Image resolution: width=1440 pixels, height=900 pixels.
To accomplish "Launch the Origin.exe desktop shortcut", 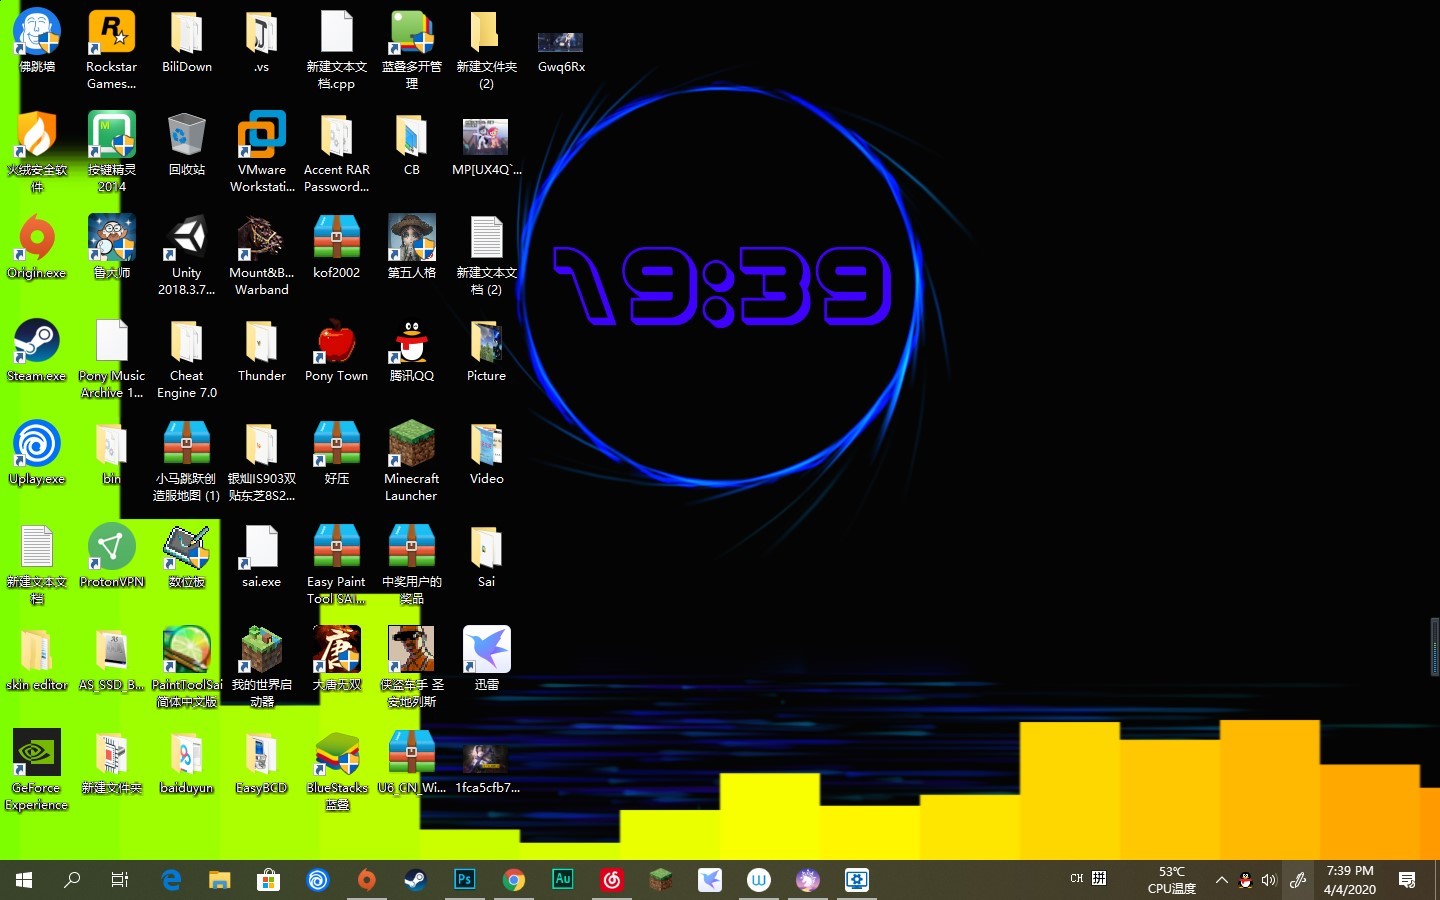I will coord(37,248).
